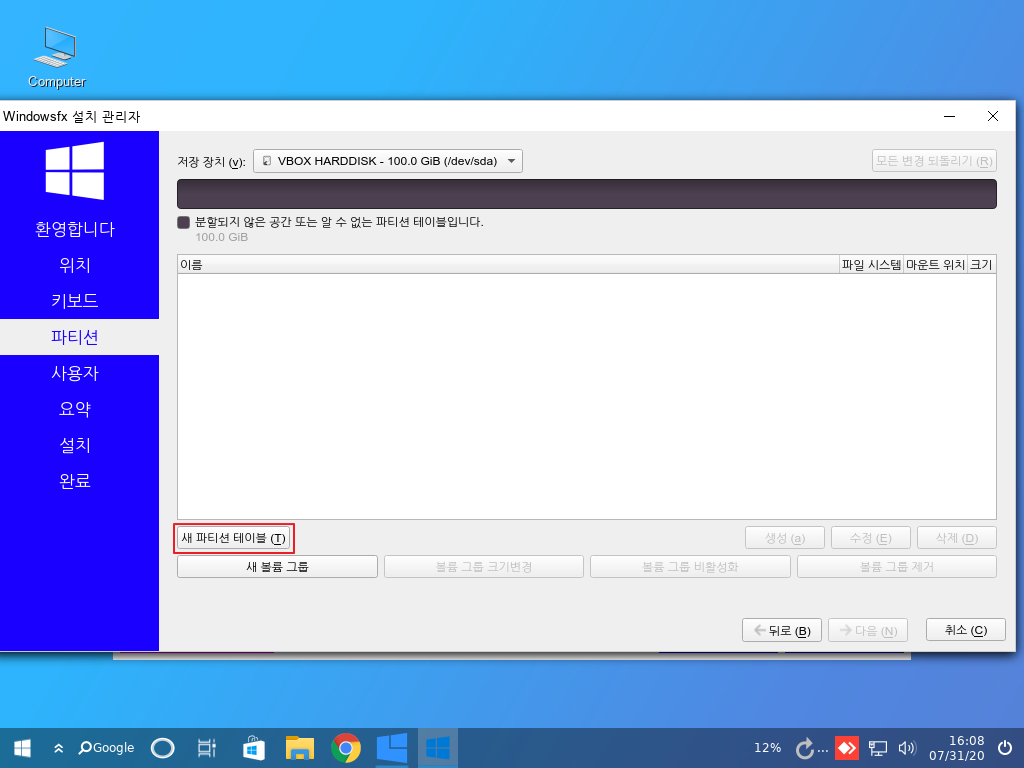Open the clock showing 16:08

(x=957, y=748)
